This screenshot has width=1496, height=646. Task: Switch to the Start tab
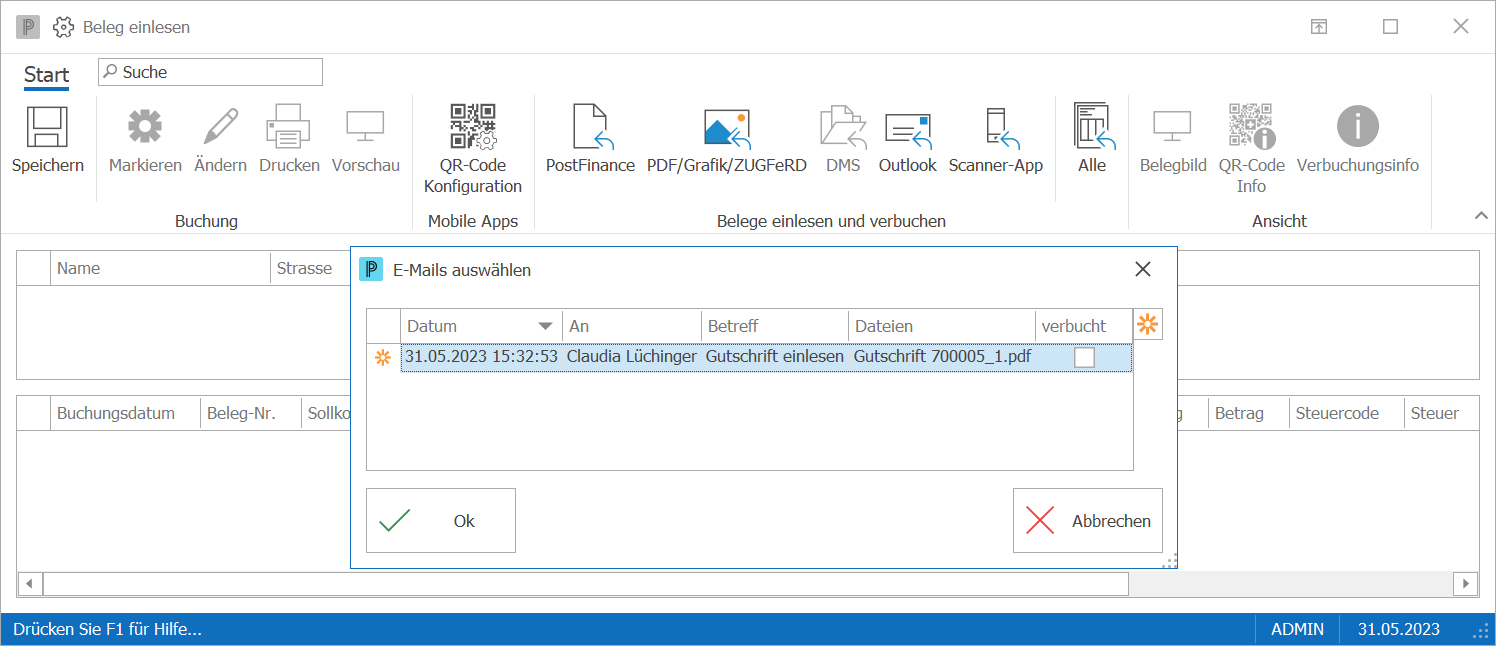click(x=47, y=75)
